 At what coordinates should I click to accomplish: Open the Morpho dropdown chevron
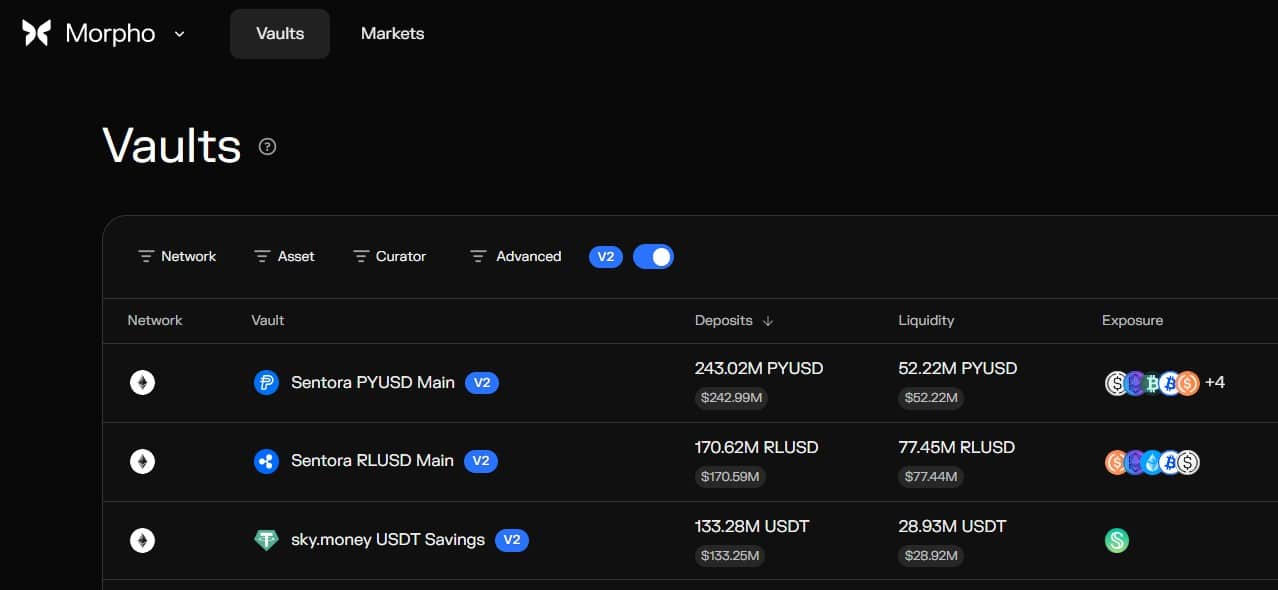coord(180,34)
